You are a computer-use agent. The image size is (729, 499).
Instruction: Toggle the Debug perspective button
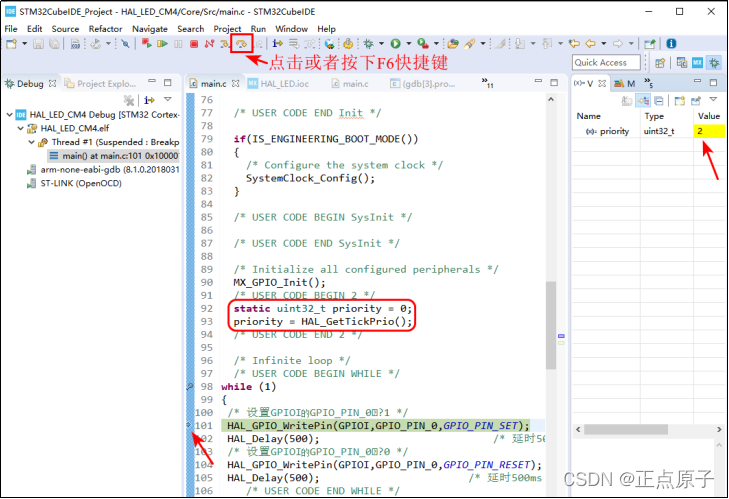point(714,62)
